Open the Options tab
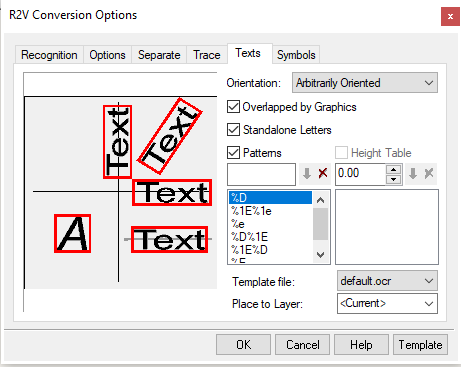This screenshot has height=369, width=463. [x=107, y=55]
